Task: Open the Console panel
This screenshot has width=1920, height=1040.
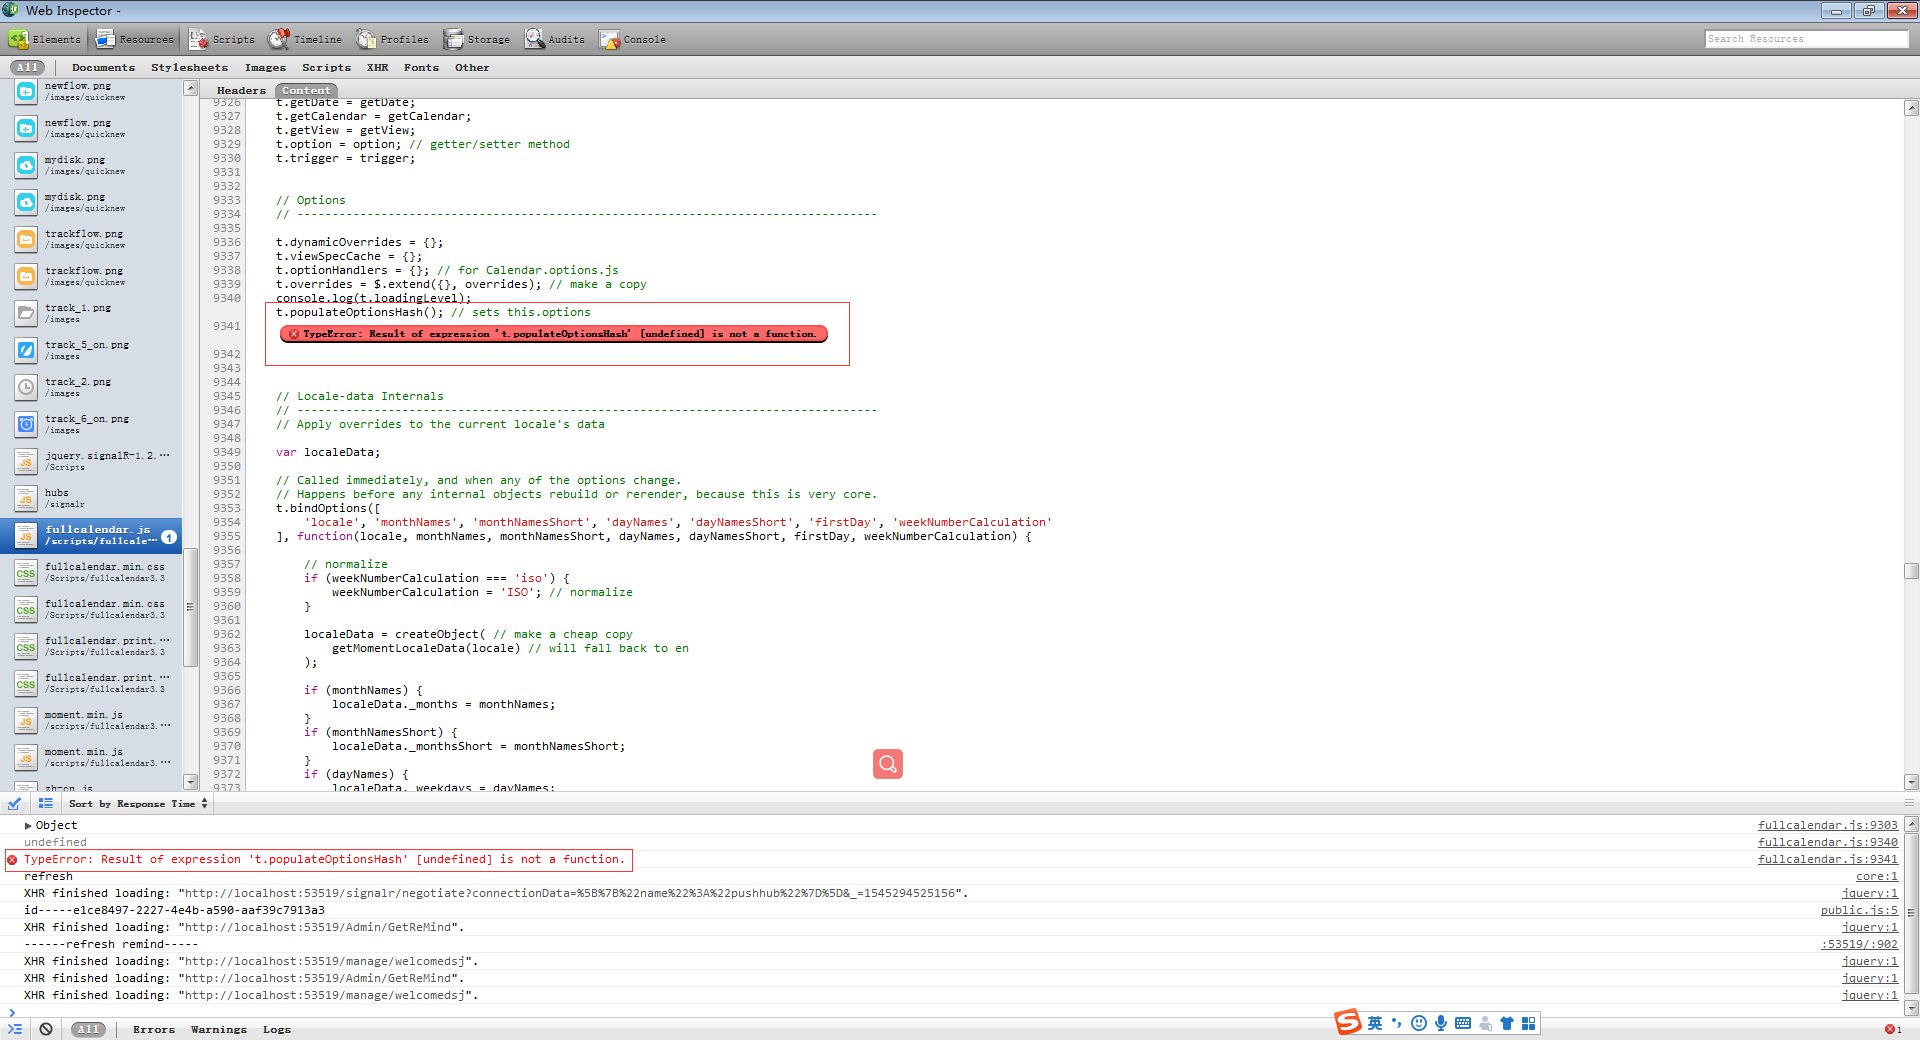Action: click(x=633, y=39)
